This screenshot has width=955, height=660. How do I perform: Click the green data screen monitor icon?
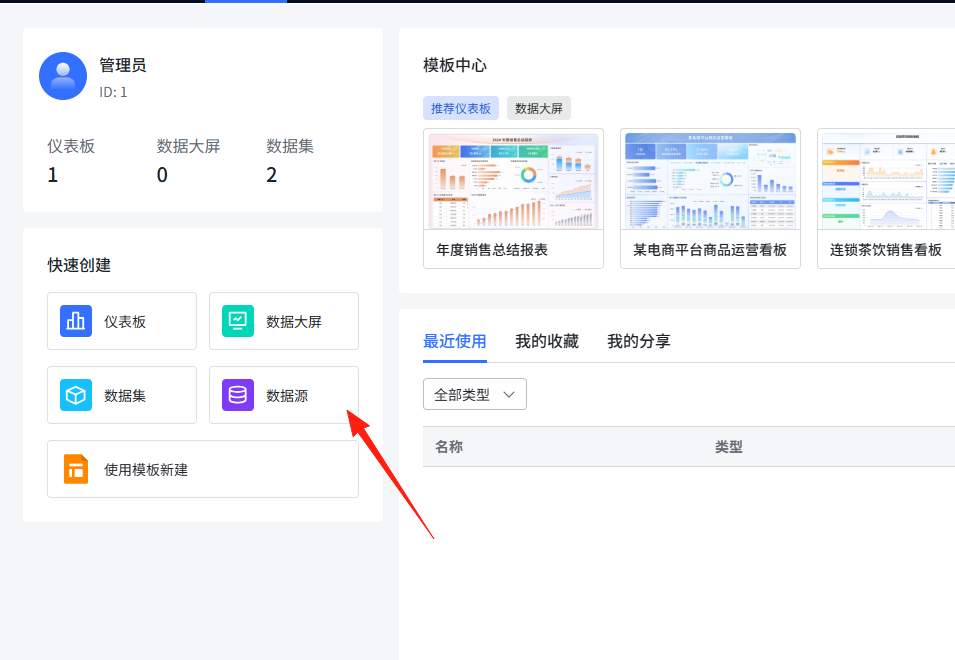point(238,321)
